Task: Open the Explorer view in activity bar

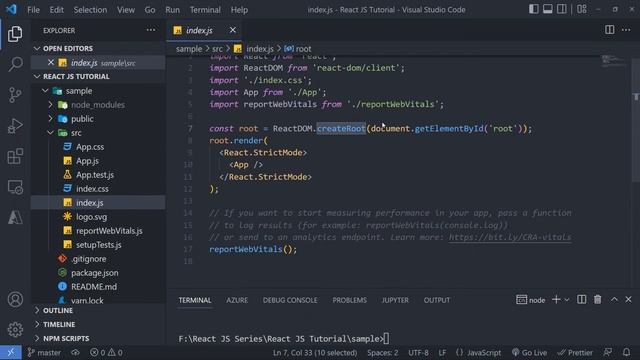Action: [x=15, y=33]
